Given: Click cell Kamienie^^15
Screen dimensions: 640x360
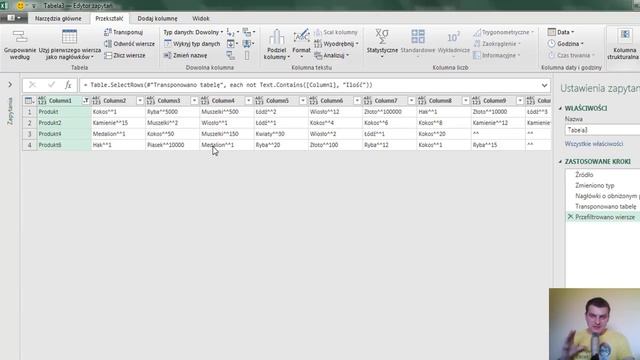Looking at the screenshot, I should (x=118, y=123).
